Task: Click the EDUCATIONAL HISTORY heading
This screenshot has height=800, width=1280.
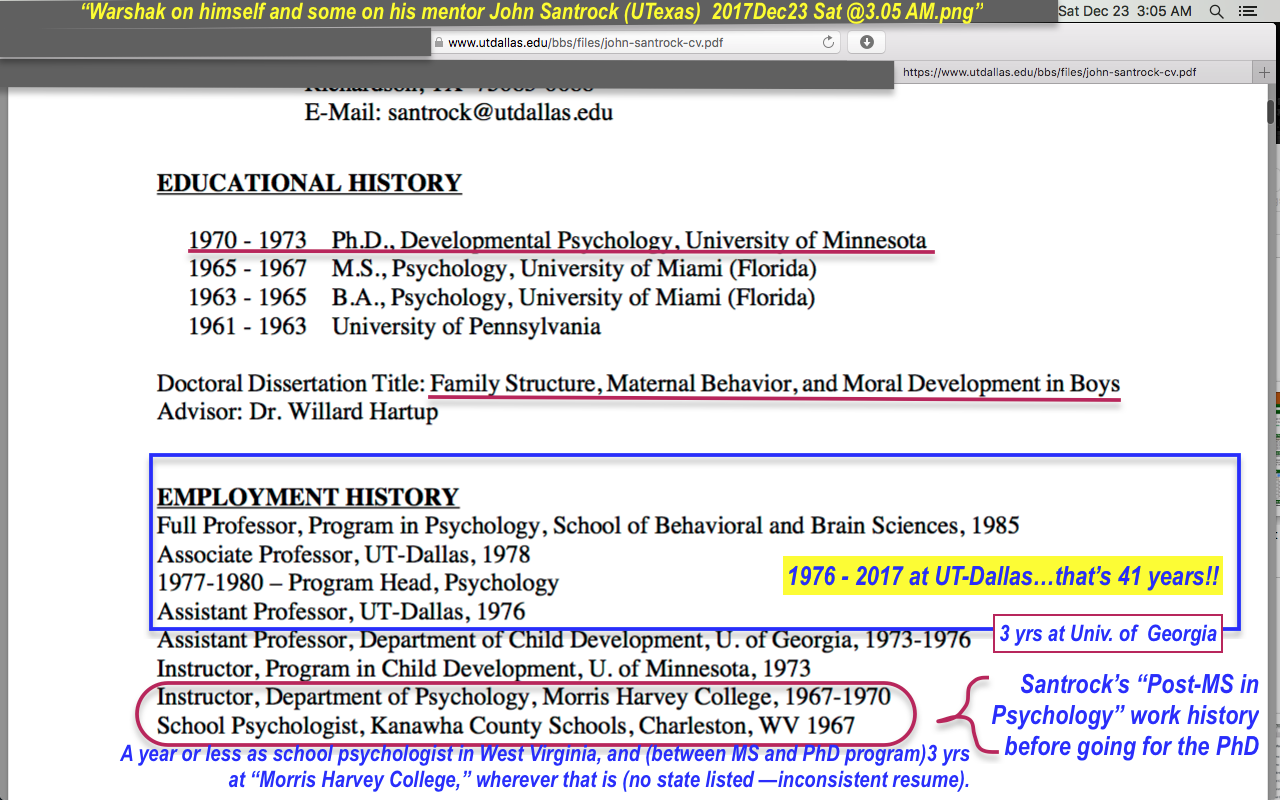Action: tap(309, 184)
